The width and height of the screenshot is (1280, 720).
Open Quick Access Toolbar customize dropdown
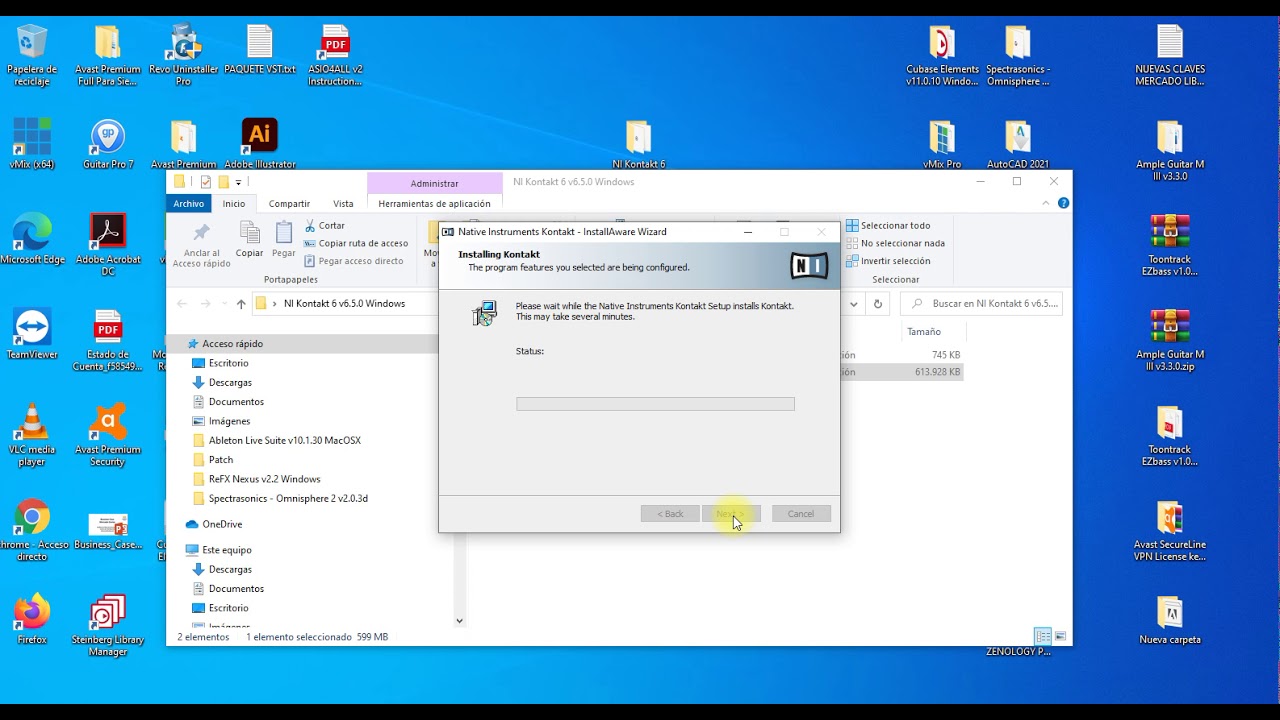pos(239,183)
